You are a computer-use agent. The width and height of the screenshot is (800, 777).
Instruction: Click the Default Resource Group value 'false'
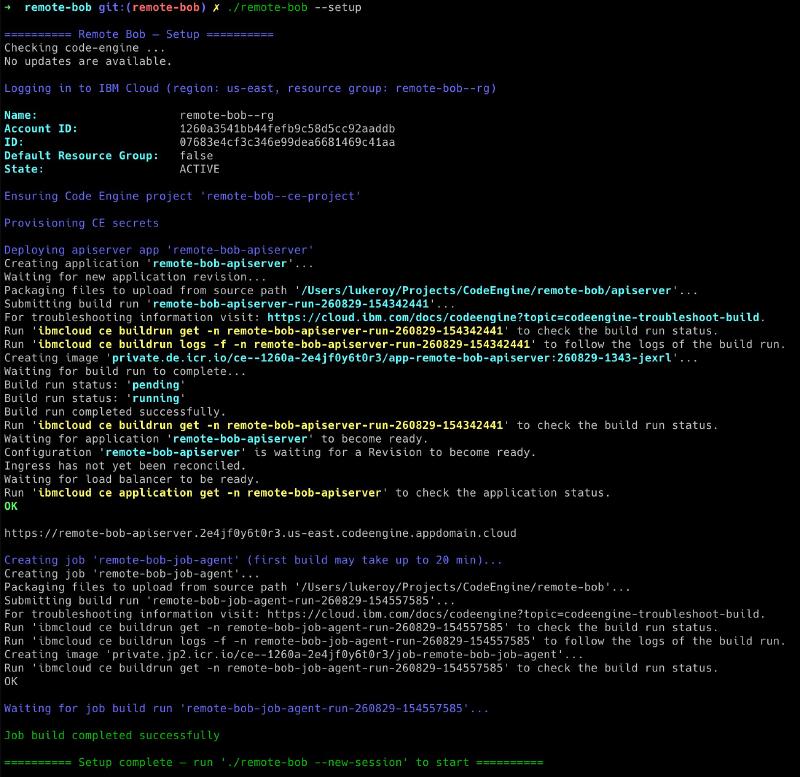(x=196, y=156)
